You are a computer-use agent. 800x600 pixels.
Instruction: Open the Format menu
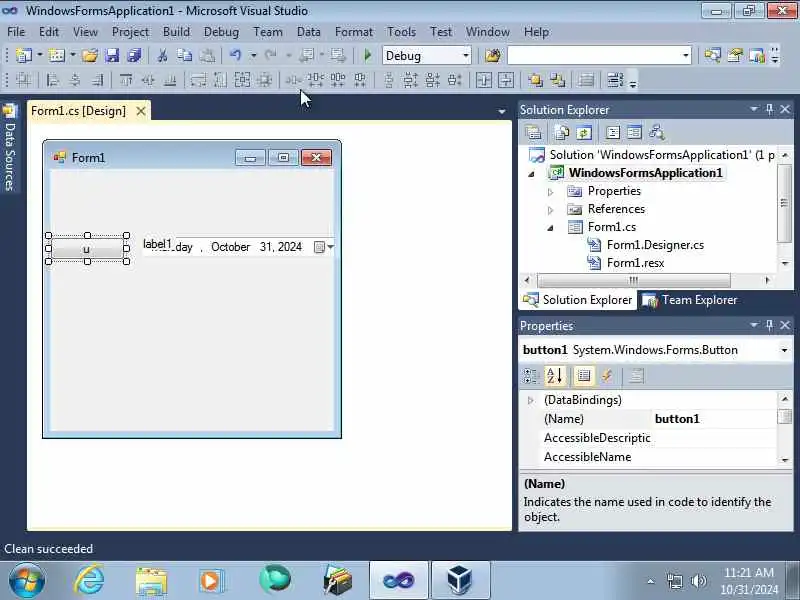pyautogui.click(x=354, y=32)
